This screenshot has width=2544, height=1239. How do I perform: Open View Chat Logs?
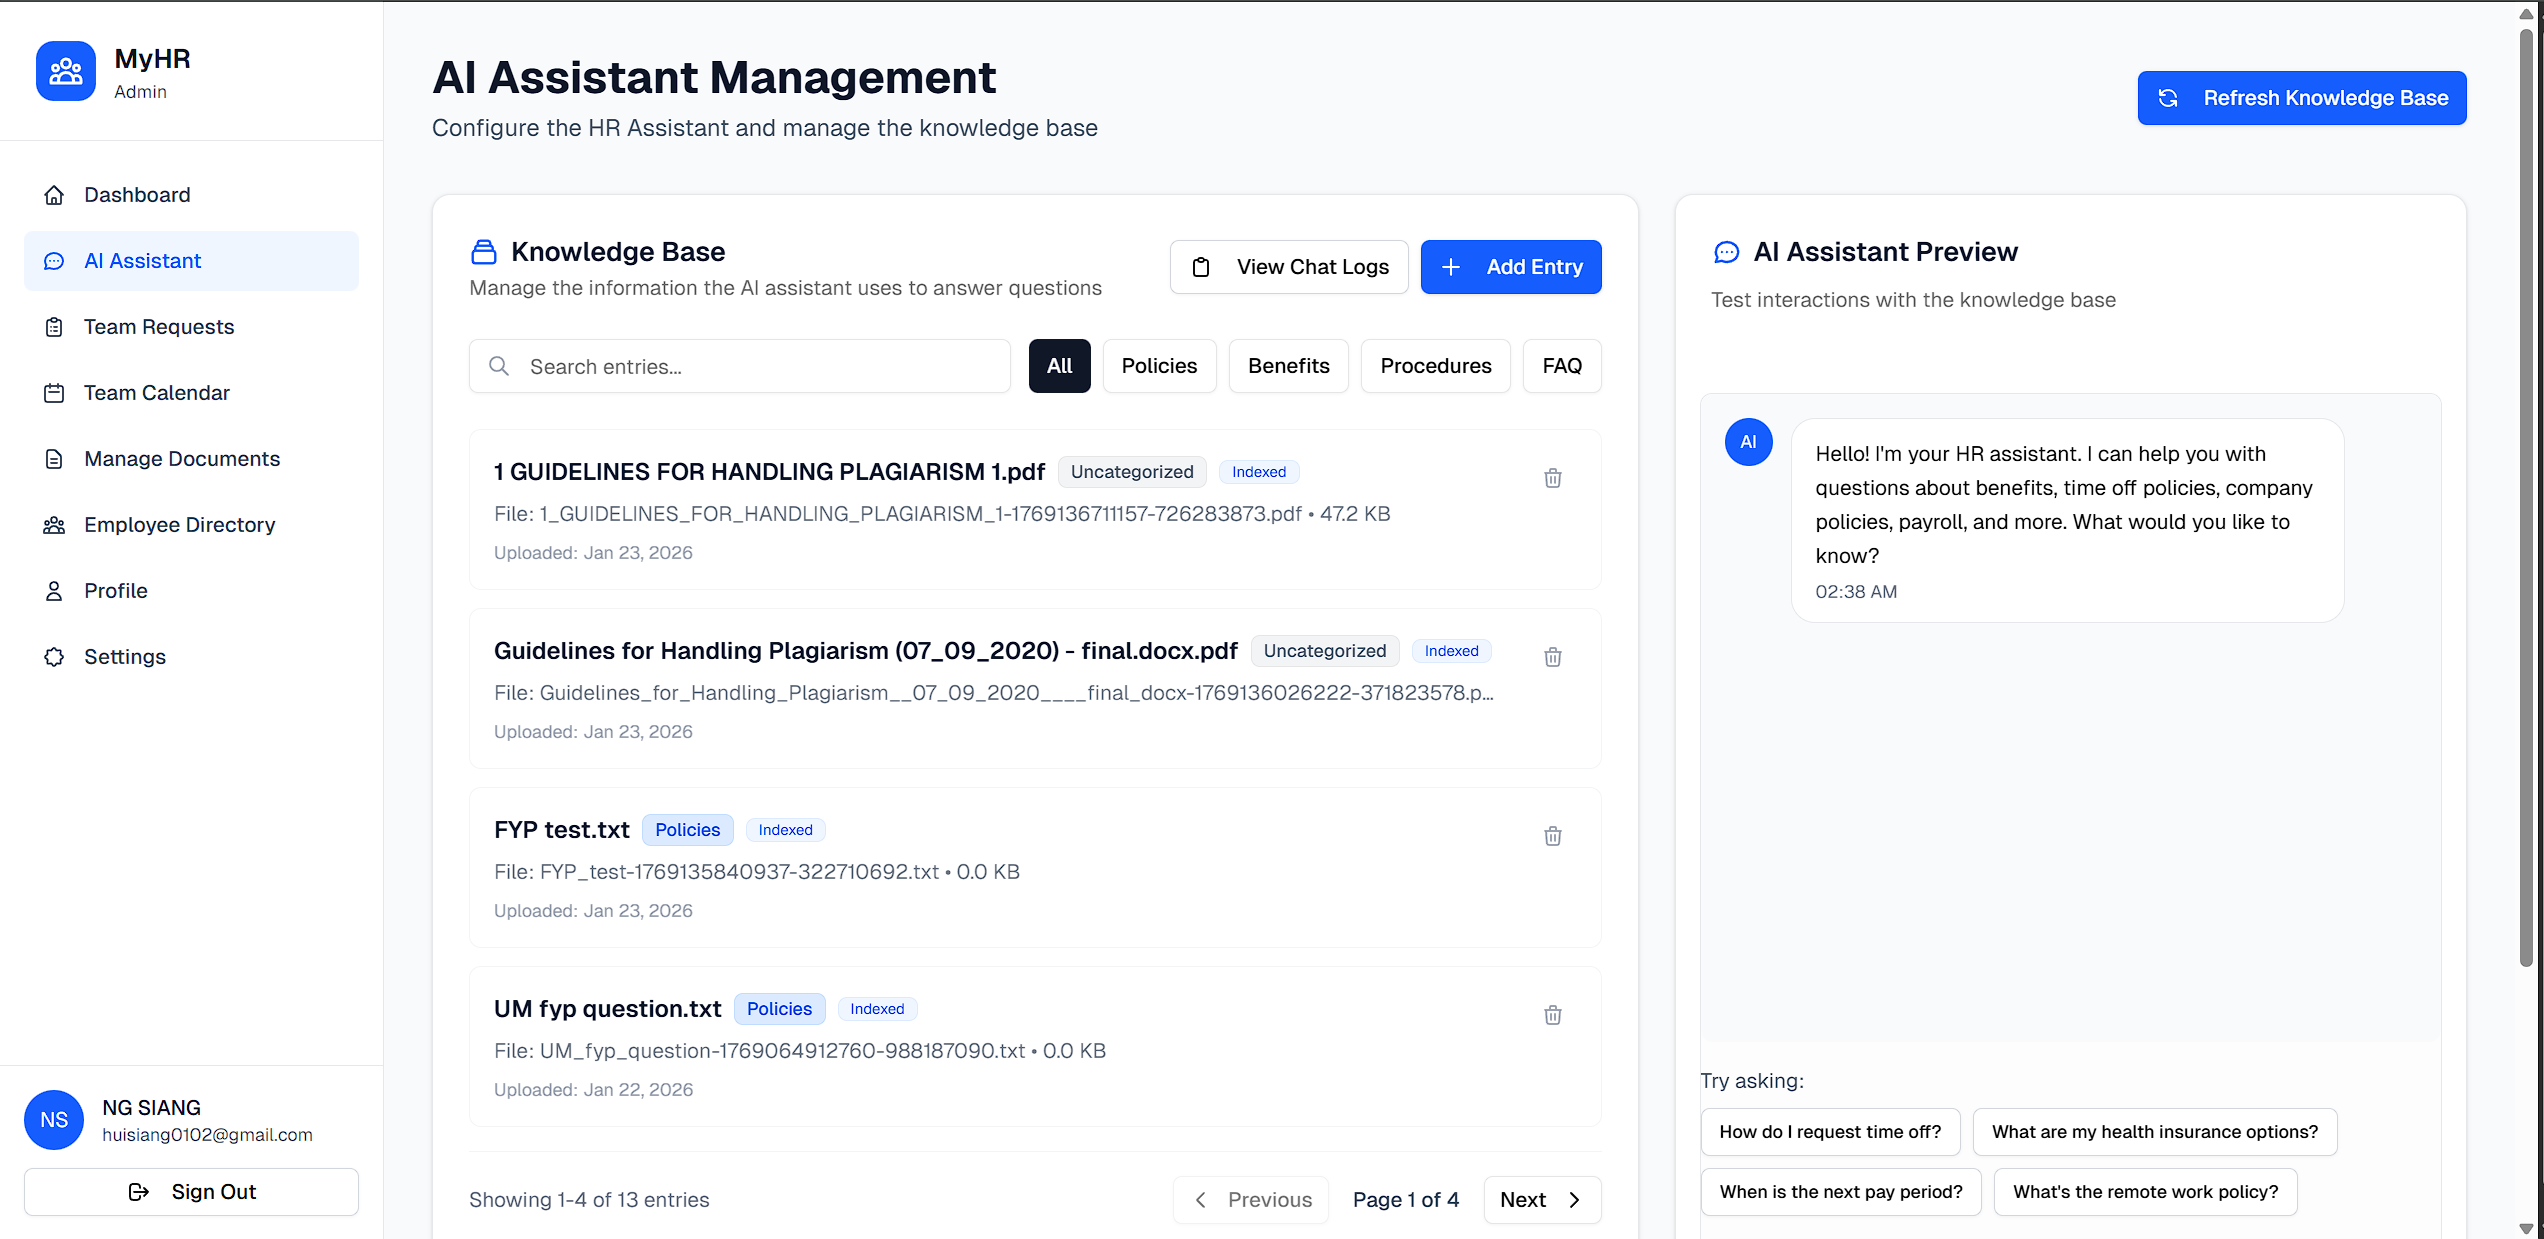coord(1289,267)
